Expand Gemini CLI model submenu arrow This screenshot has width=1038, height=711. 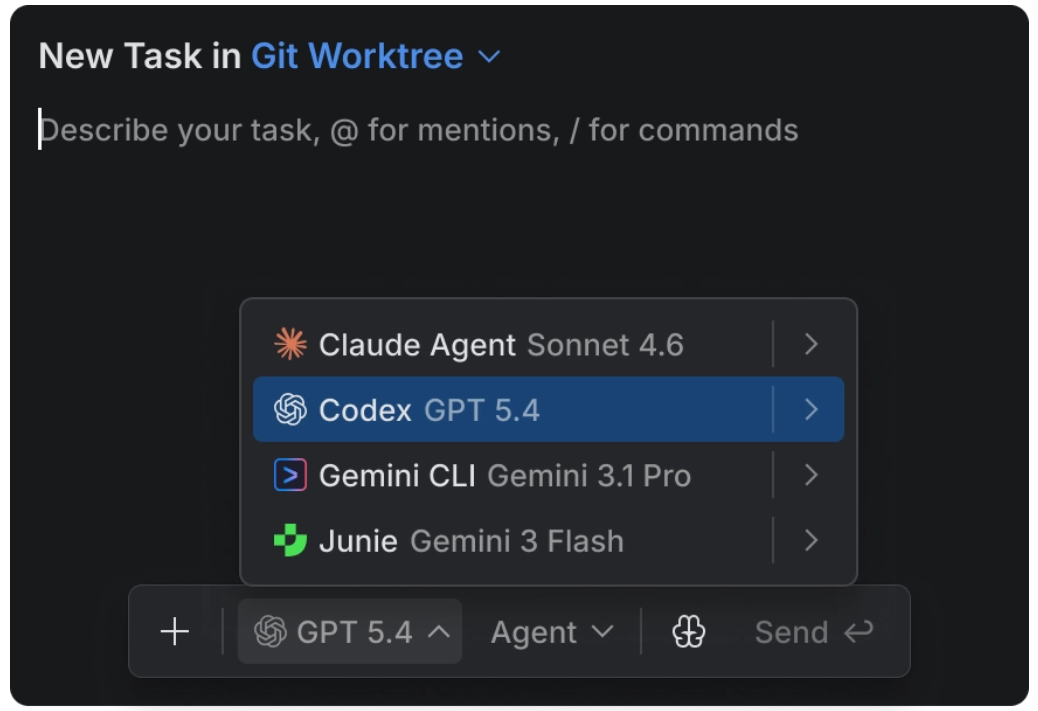tap(811, 475)
